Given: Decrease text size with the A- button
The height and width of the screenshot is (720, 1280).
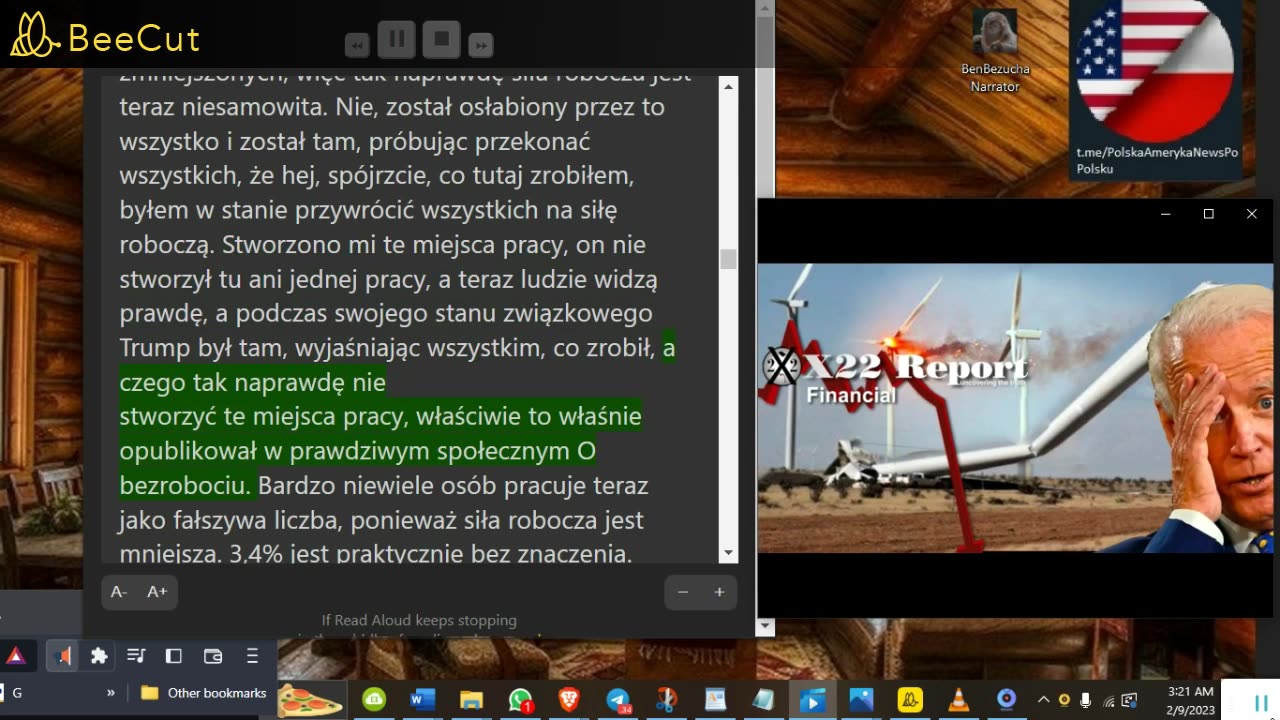Looking at the screenshot, I should (119, 592).
